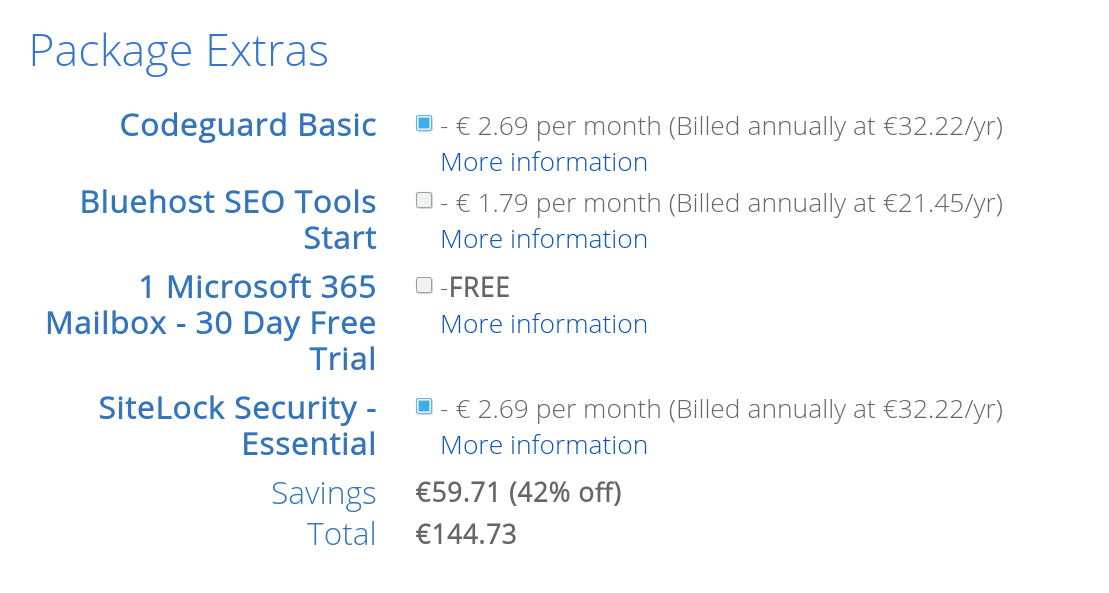Open More information for SiteLock Security
The width and height of the screenshot is (1109, 593).
(544, 445)
